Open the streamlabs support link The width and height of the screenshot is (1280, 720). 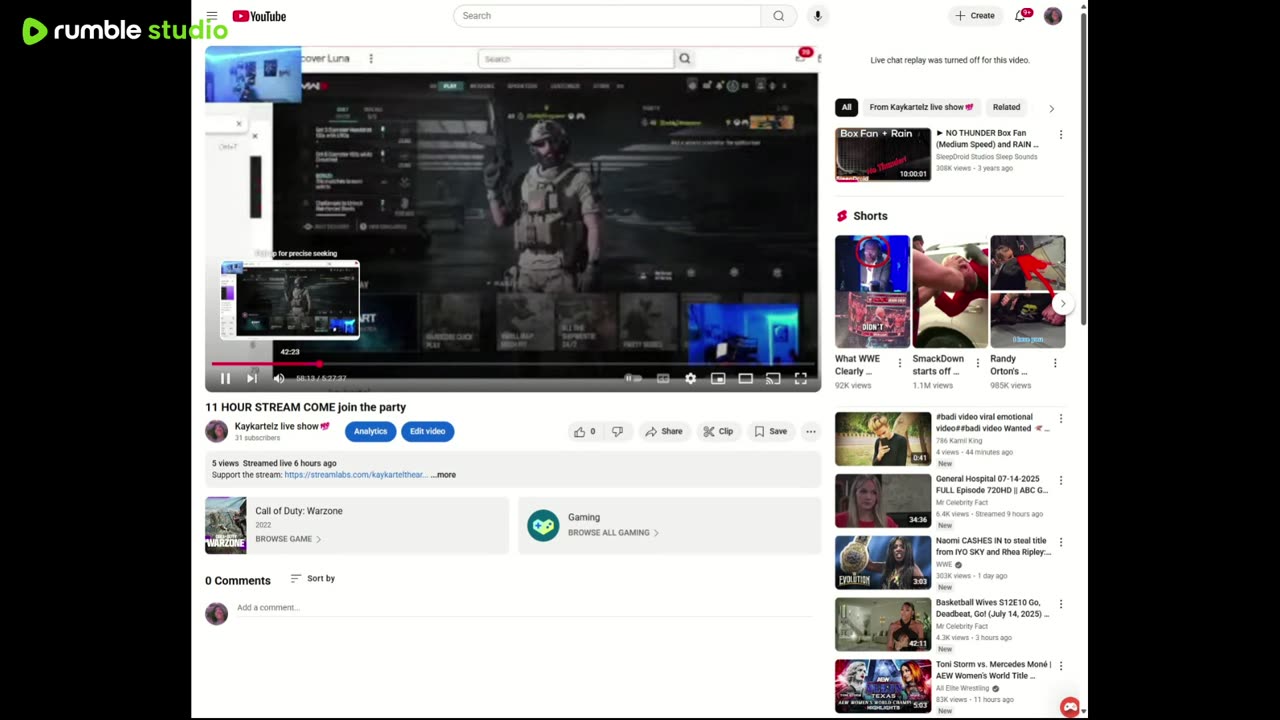[355, 475]
